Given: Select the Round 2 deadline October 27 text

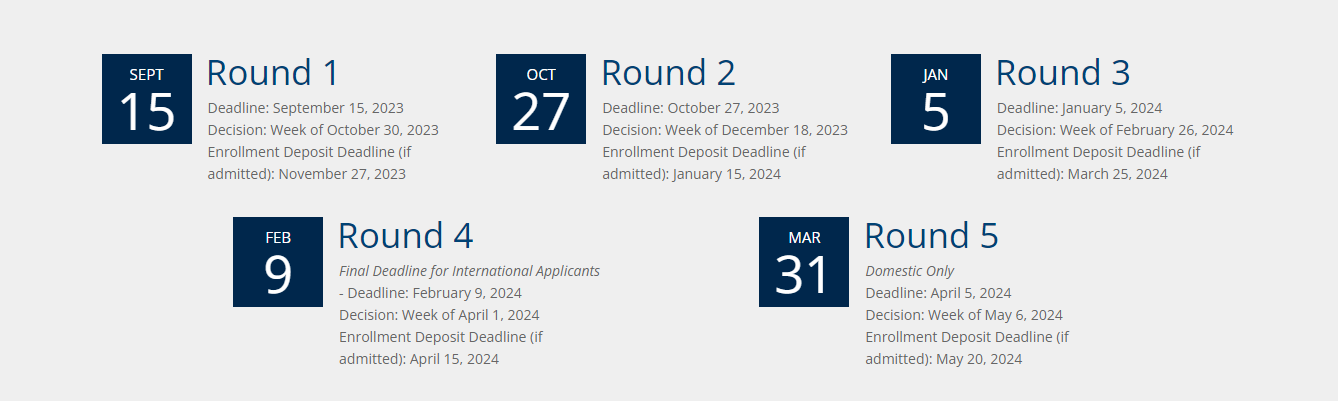Looking at the screenshot, I should pyautogui.click(x=691, y=108).
